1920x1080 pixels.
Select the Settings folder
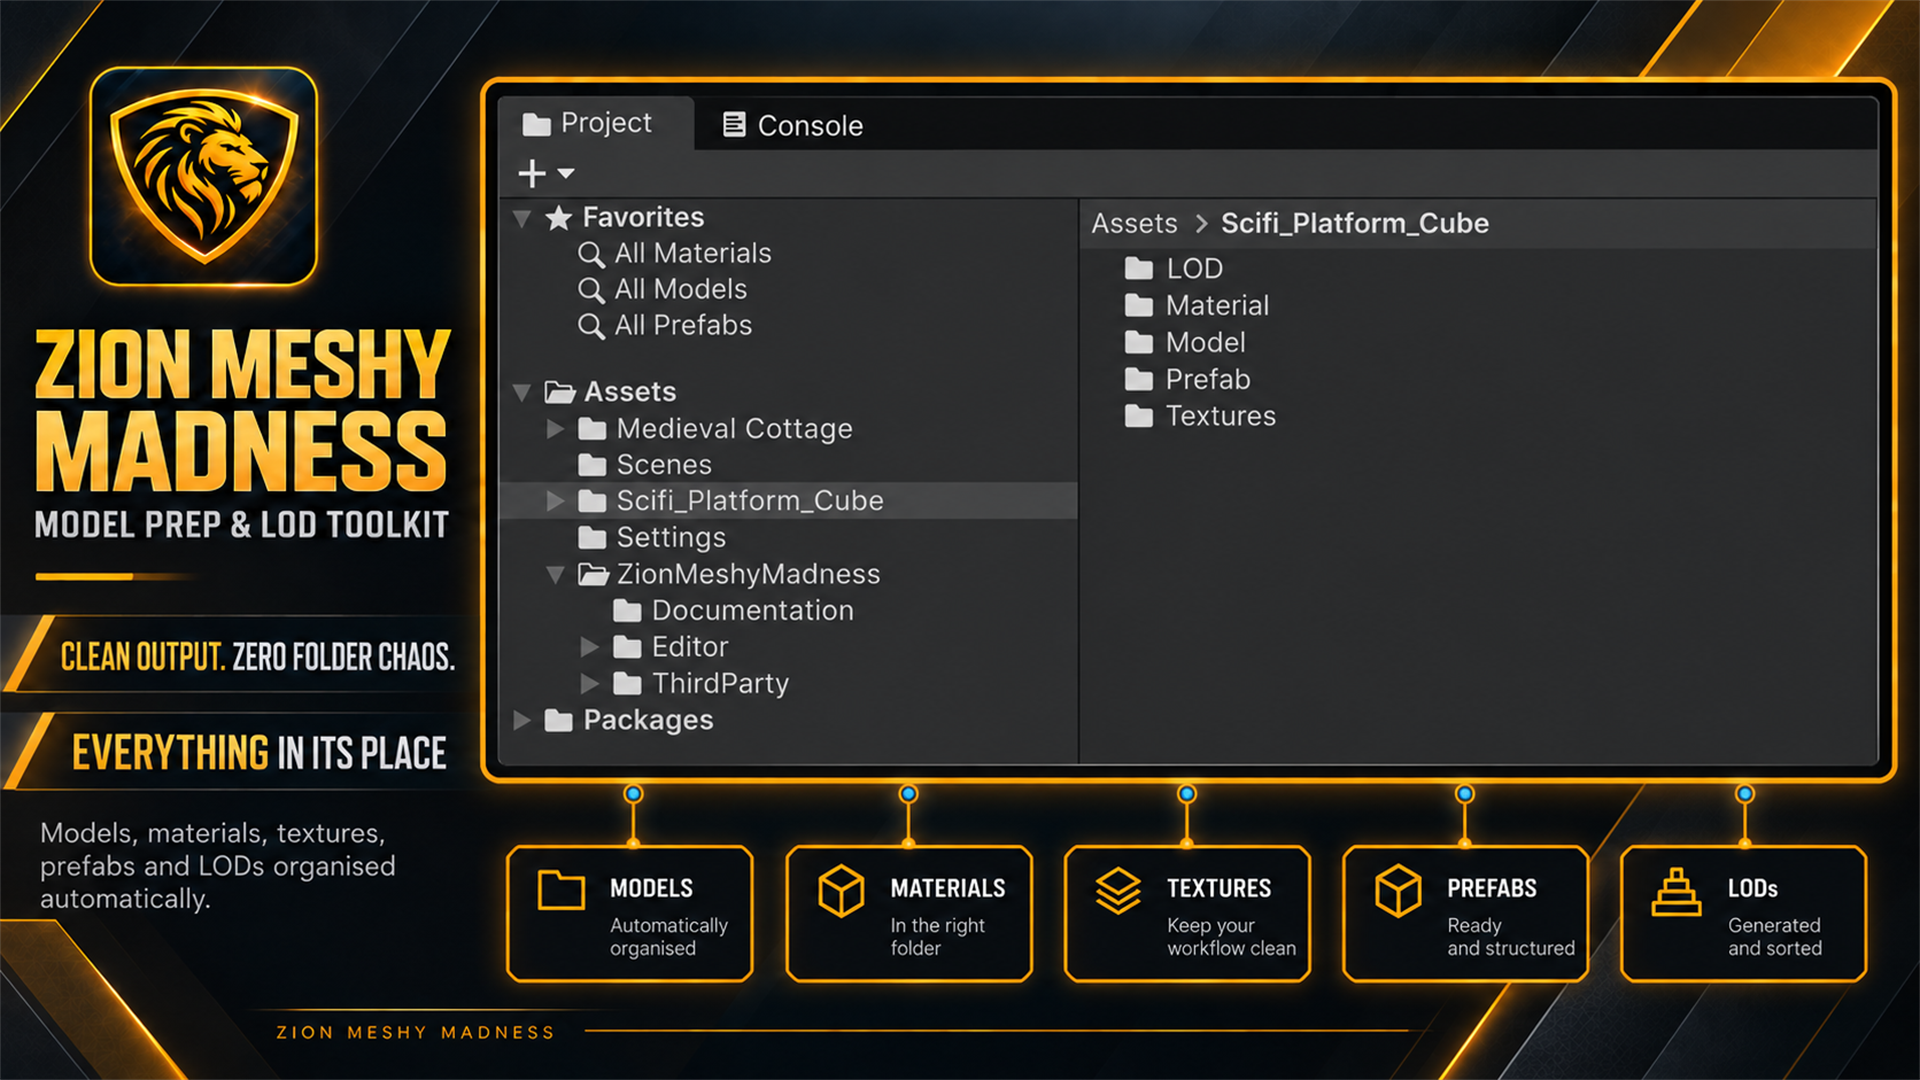(x=671, y=538)
